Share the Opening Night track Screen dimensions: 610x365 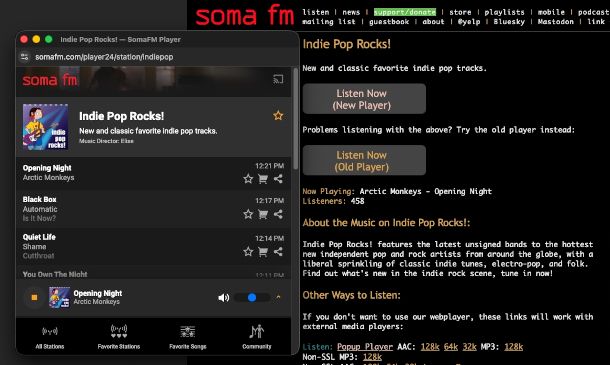pos(278,179)
